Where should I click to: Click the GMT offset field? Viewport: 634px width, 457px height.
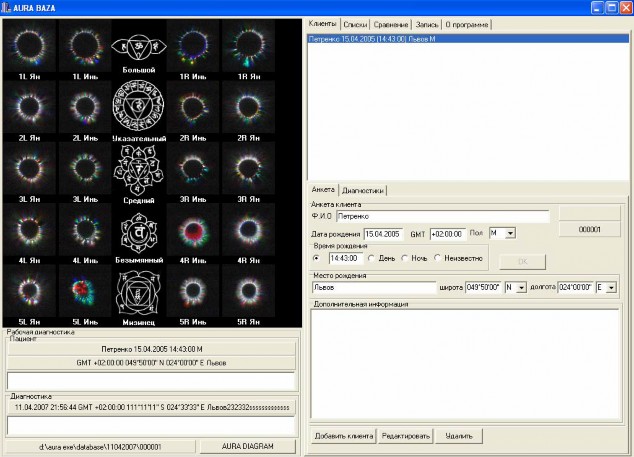tap(448, 234)
